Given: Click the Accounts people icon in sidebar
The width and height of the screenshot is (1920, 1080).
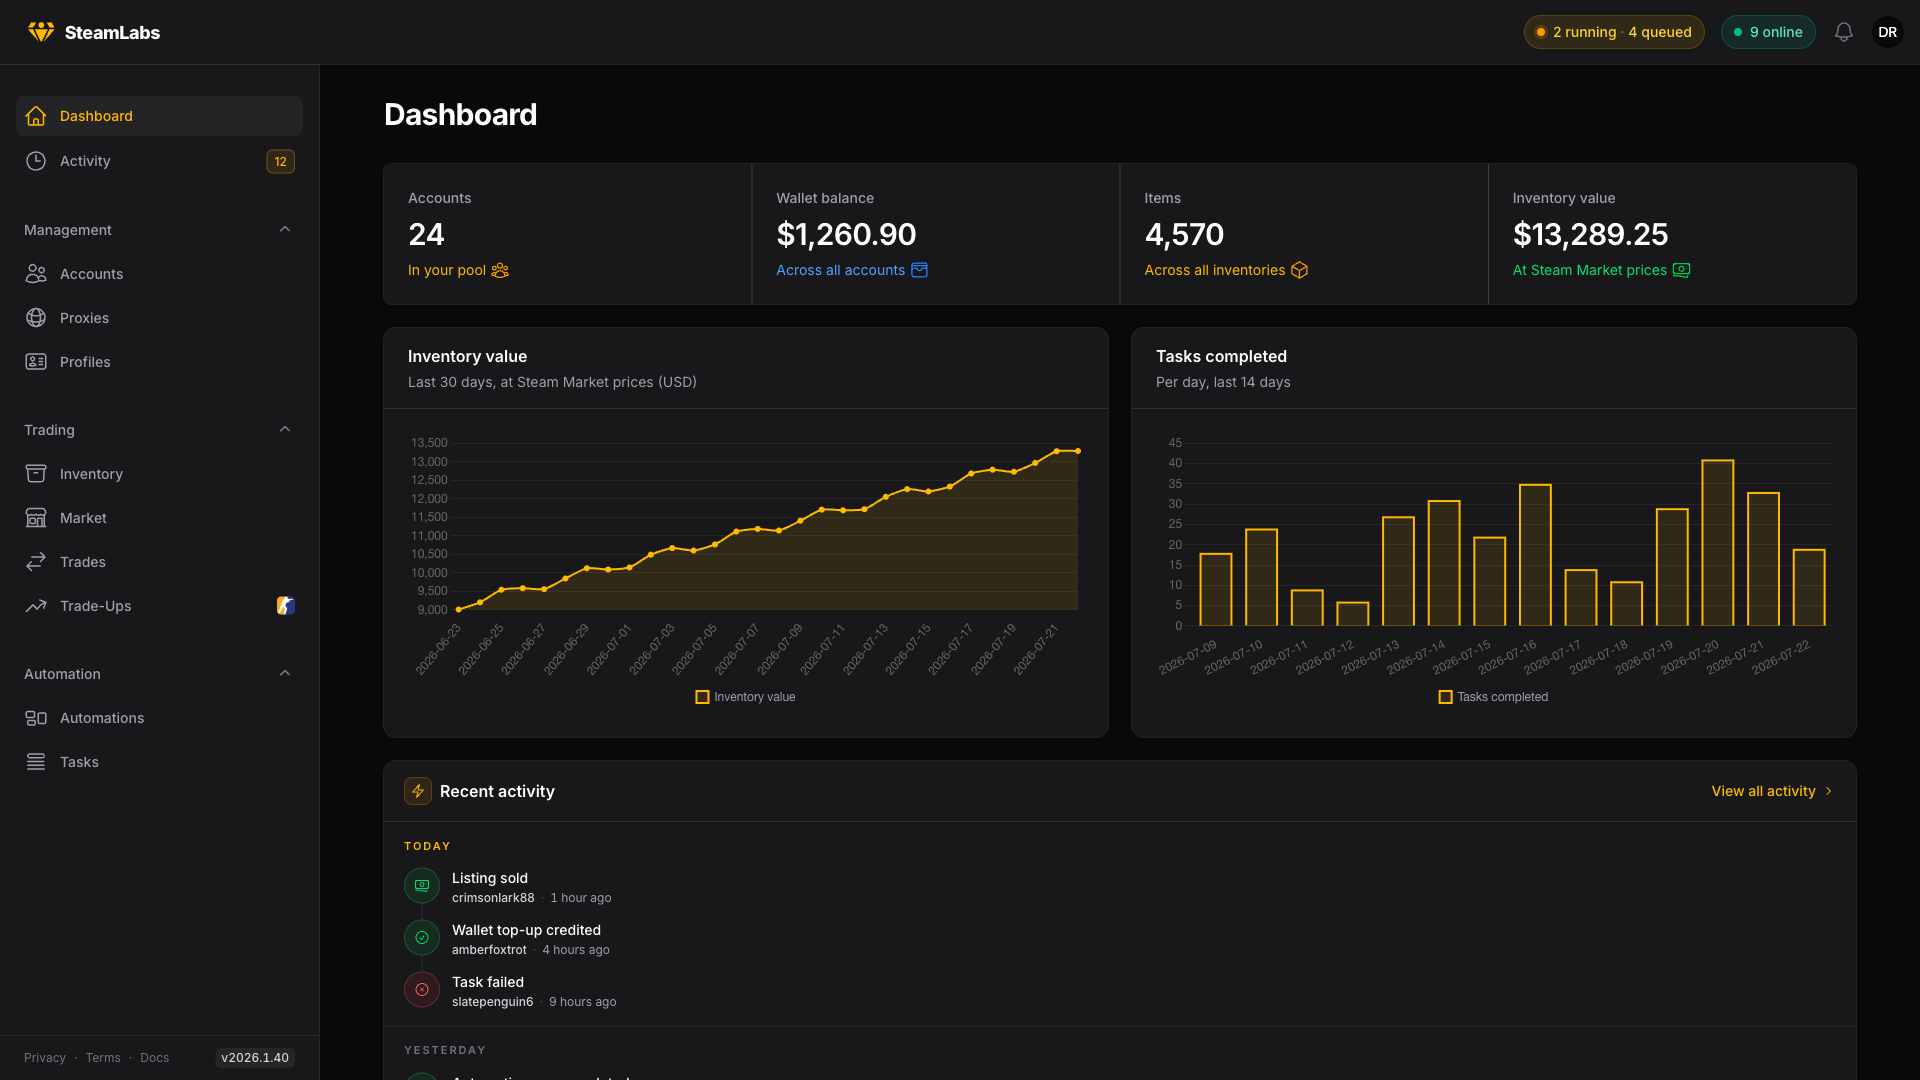Looking at the screenshot, I should click(x=36, y=274).
